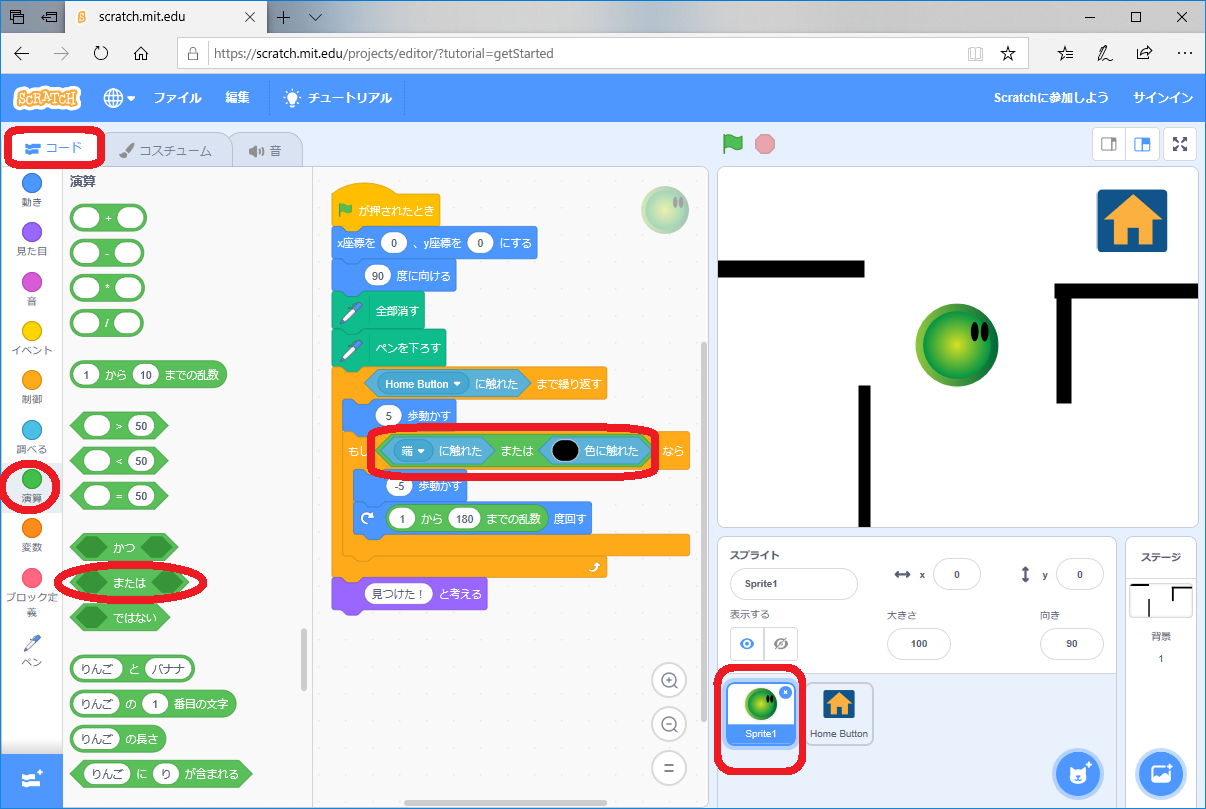1206x809 pixels.
Task: Open a new browser tab
Action: pos(284,17)
